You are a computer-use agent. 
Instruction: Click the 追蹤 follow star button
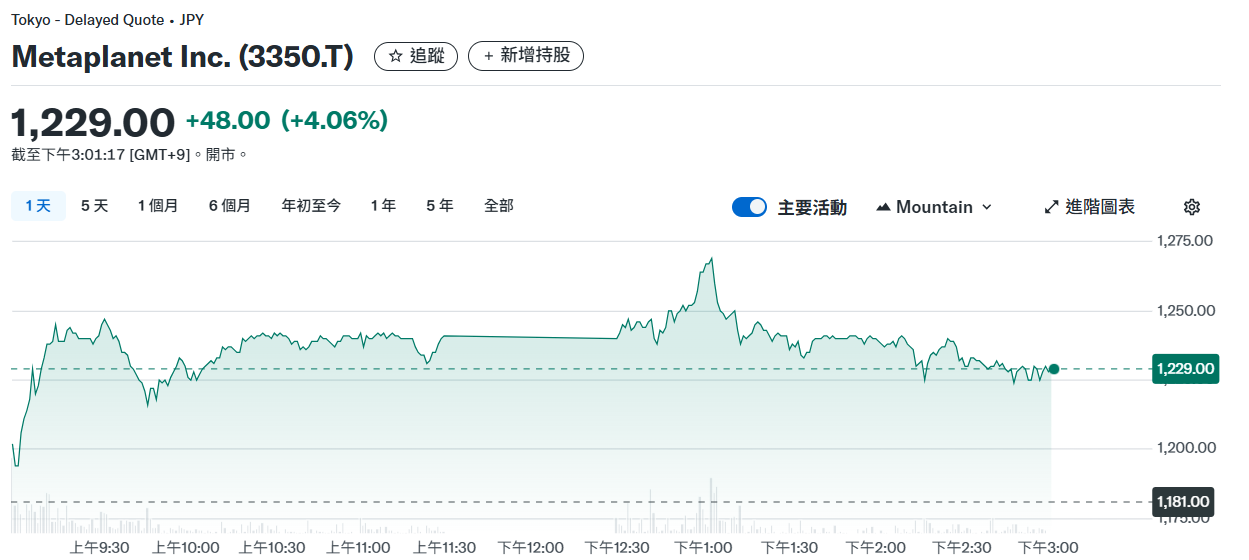416,56
